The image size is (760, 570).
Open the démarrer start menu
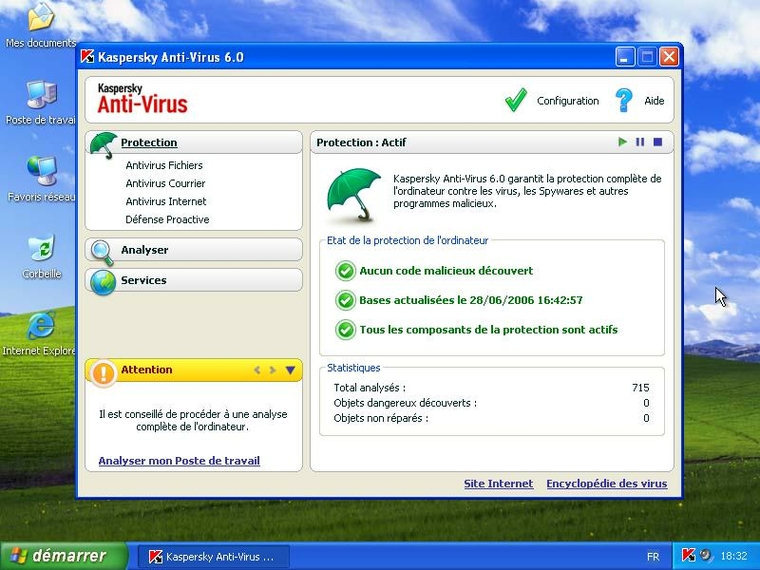click(x=63, y=555)
